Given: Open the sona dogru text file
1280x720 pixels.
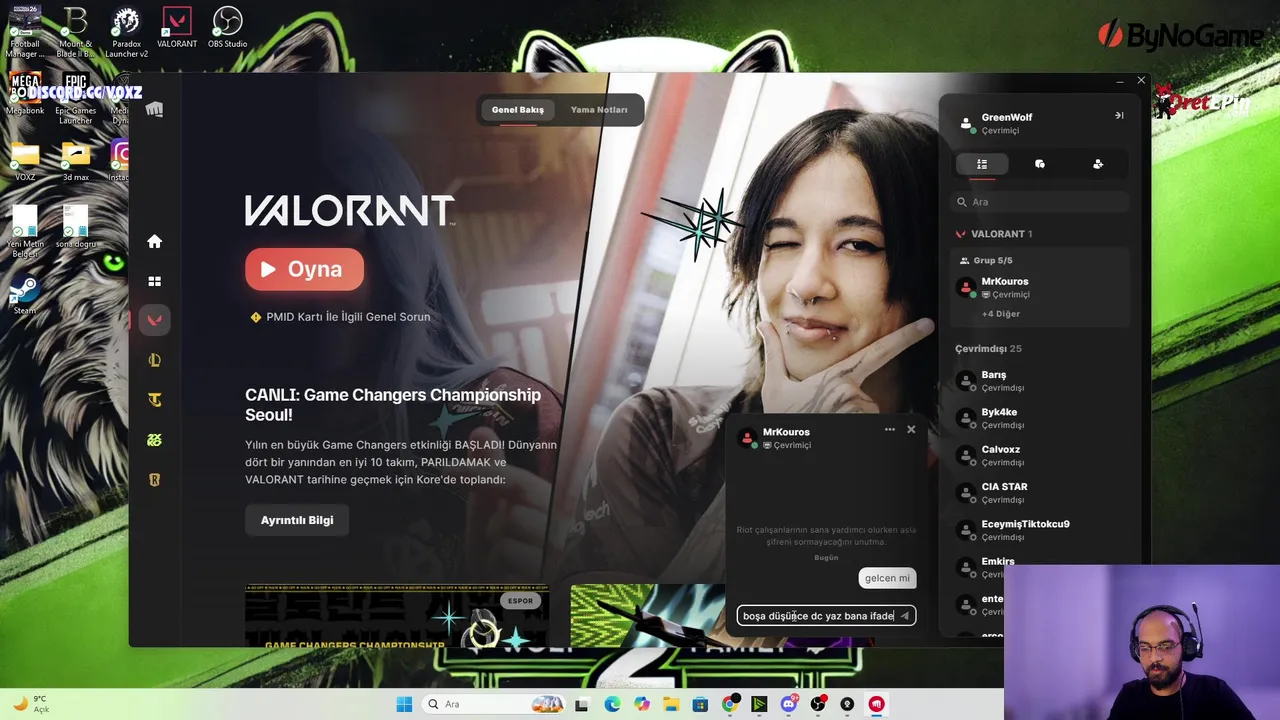Looking at the screenshot, I should tap(76, 226).
